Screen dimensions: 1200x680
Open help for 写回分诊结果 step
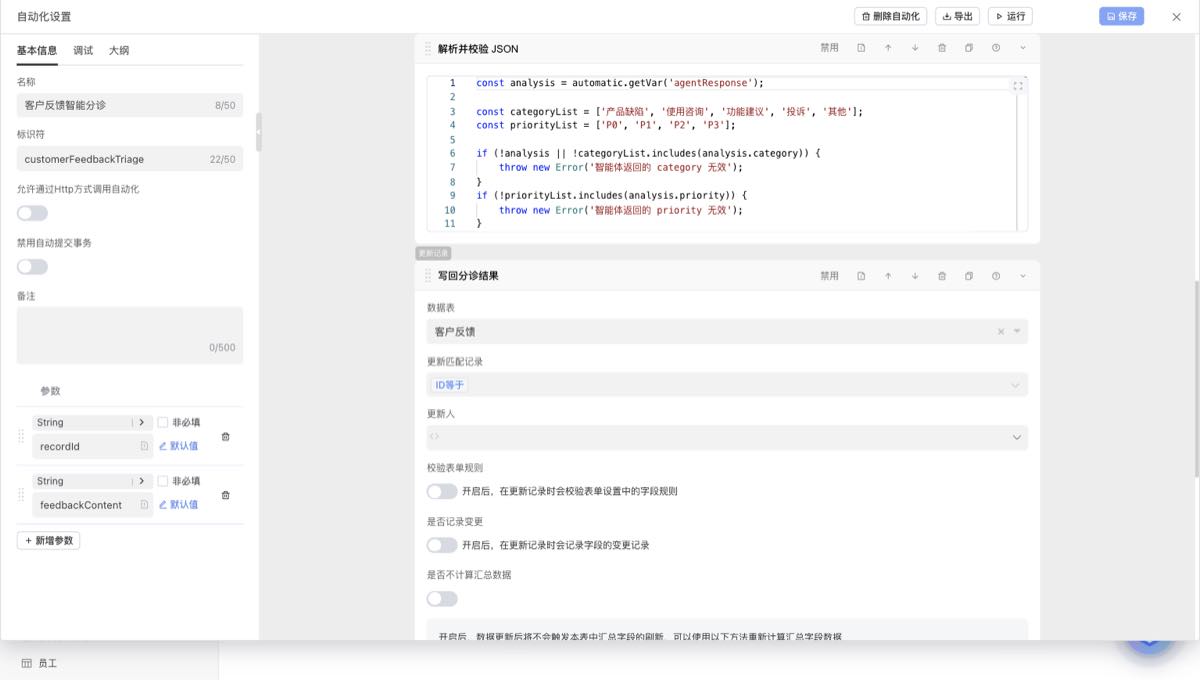point(996,276)
